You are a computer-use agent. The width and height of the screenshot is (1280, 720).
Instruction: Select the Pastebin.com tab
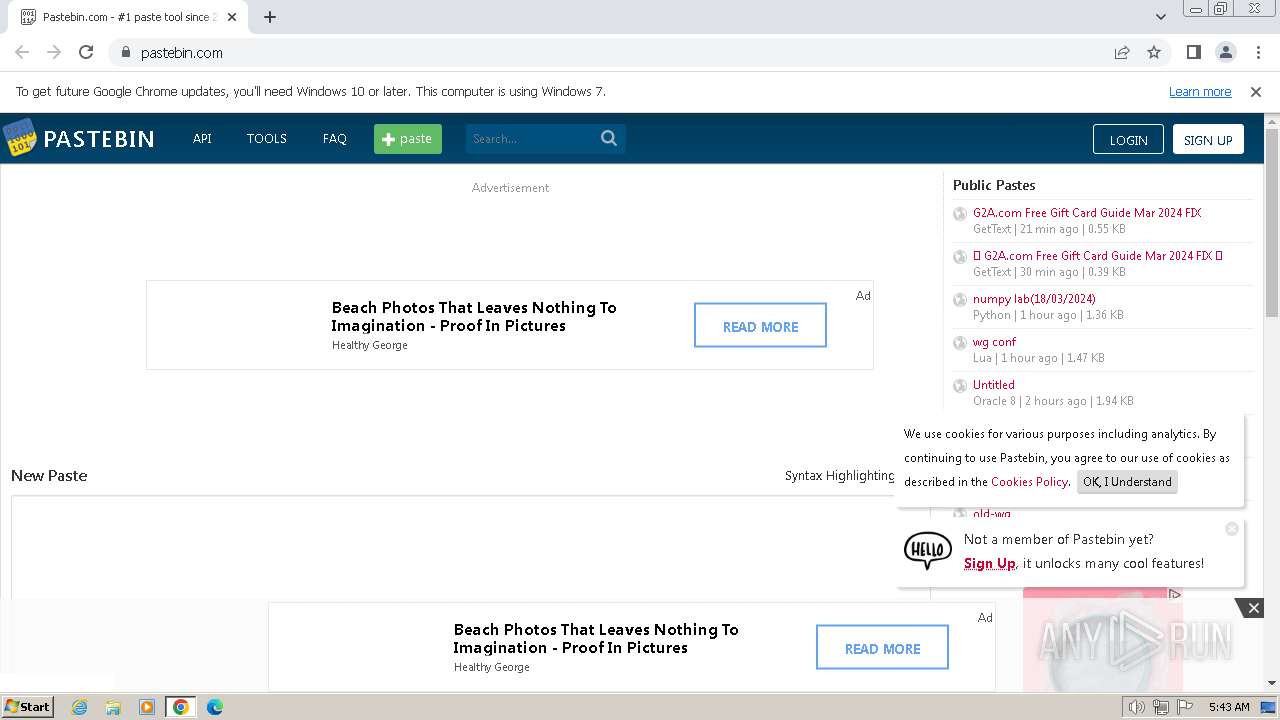[129, 17]
